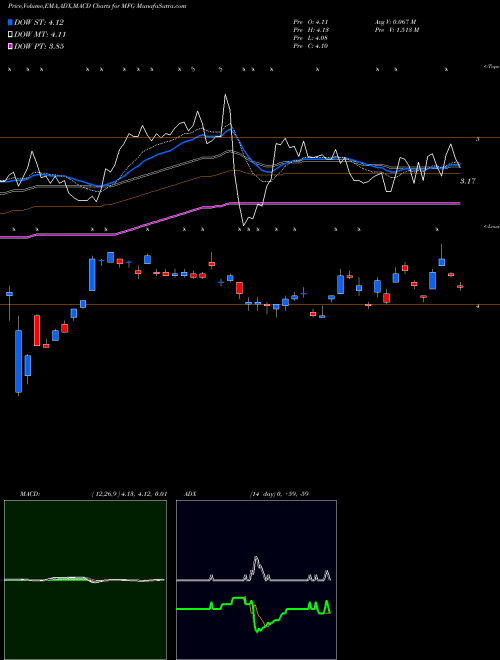Viewport: 500px width, 660px height.
Task: Click the ADX '(14 day) 0, +59, -59' values
Action: pos(279,494)
